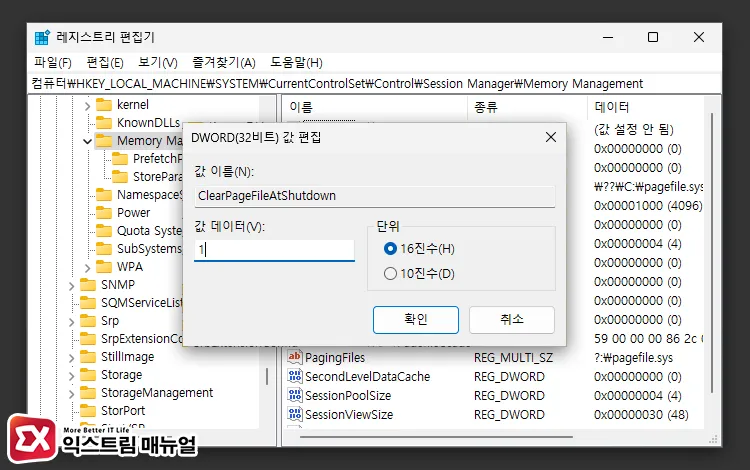Click the Srp folder icon
This screenshot has width=750, height=470.
coord(88,321)
